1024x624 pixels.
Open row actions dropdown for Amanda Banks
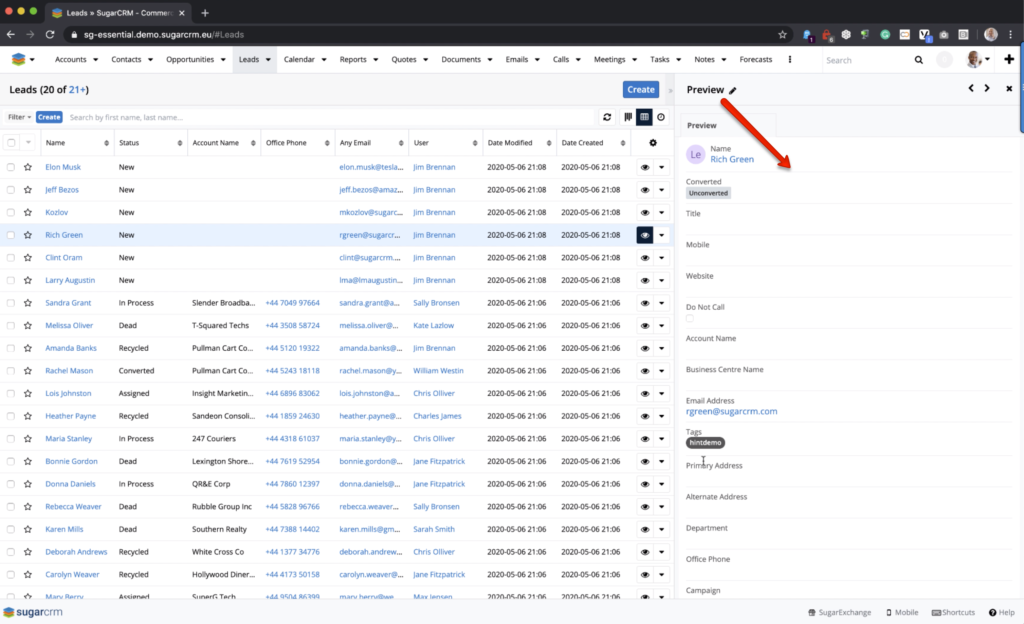[x=662, y=349]
